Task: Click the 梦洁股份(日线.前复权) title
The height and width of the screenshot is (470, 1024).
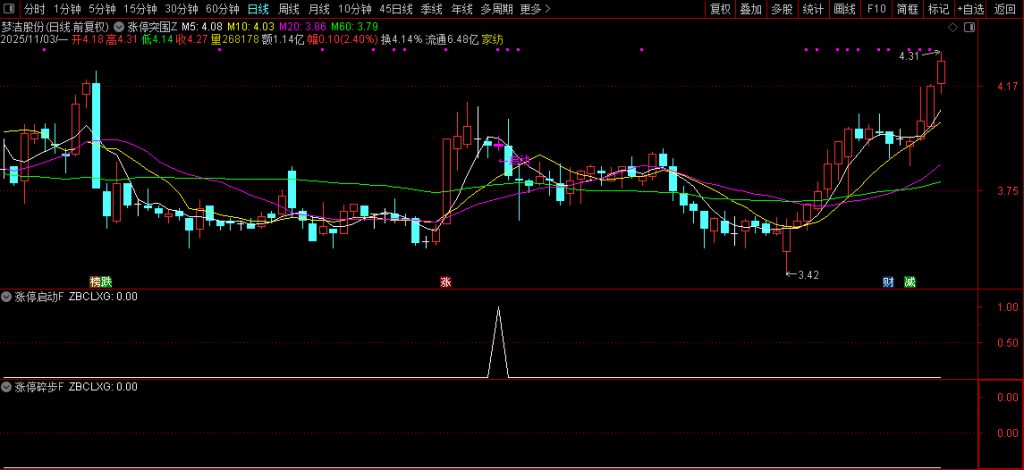Action: click(x=56, y=27)
